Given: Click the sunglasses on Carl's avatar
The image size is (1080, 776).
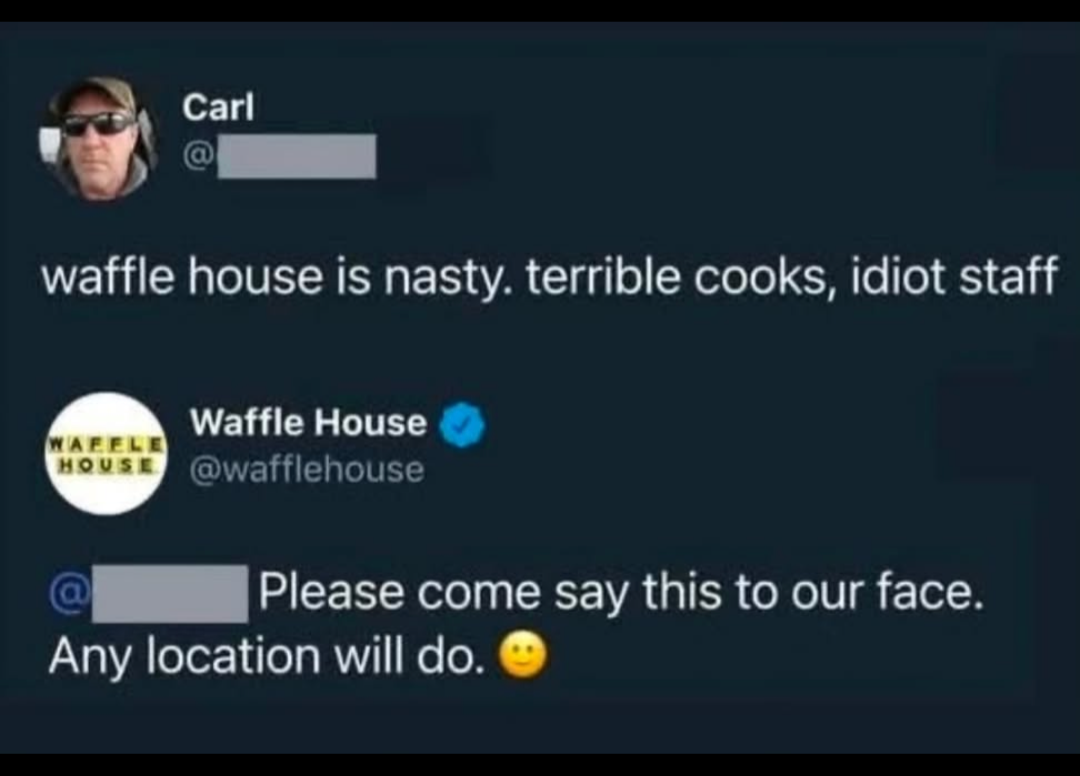Looking at the screenshot, I should click(x=98, y=125).
